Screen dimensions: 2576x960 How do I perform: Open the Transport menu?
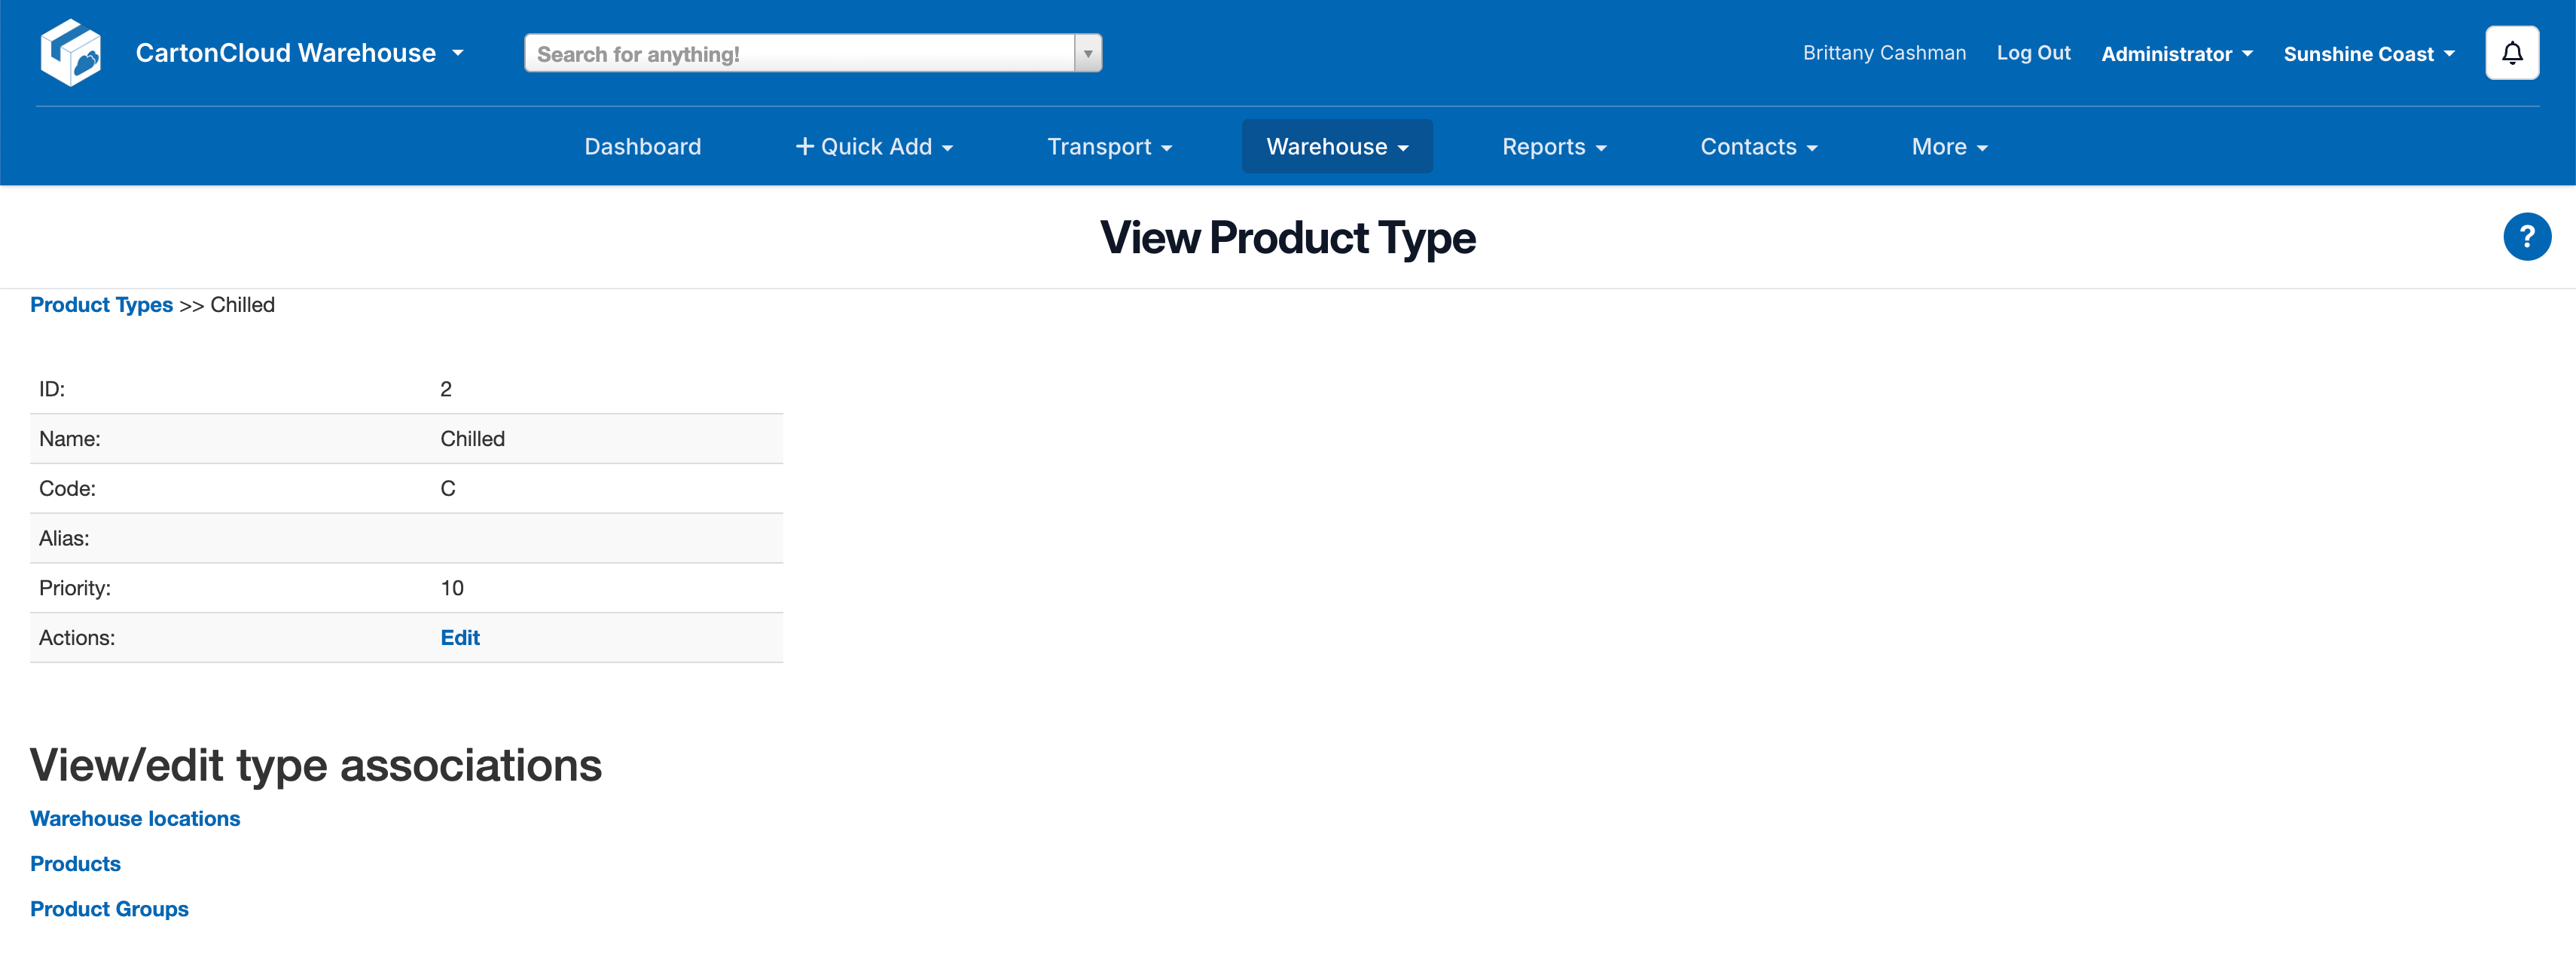click(x=1109, y=147)
